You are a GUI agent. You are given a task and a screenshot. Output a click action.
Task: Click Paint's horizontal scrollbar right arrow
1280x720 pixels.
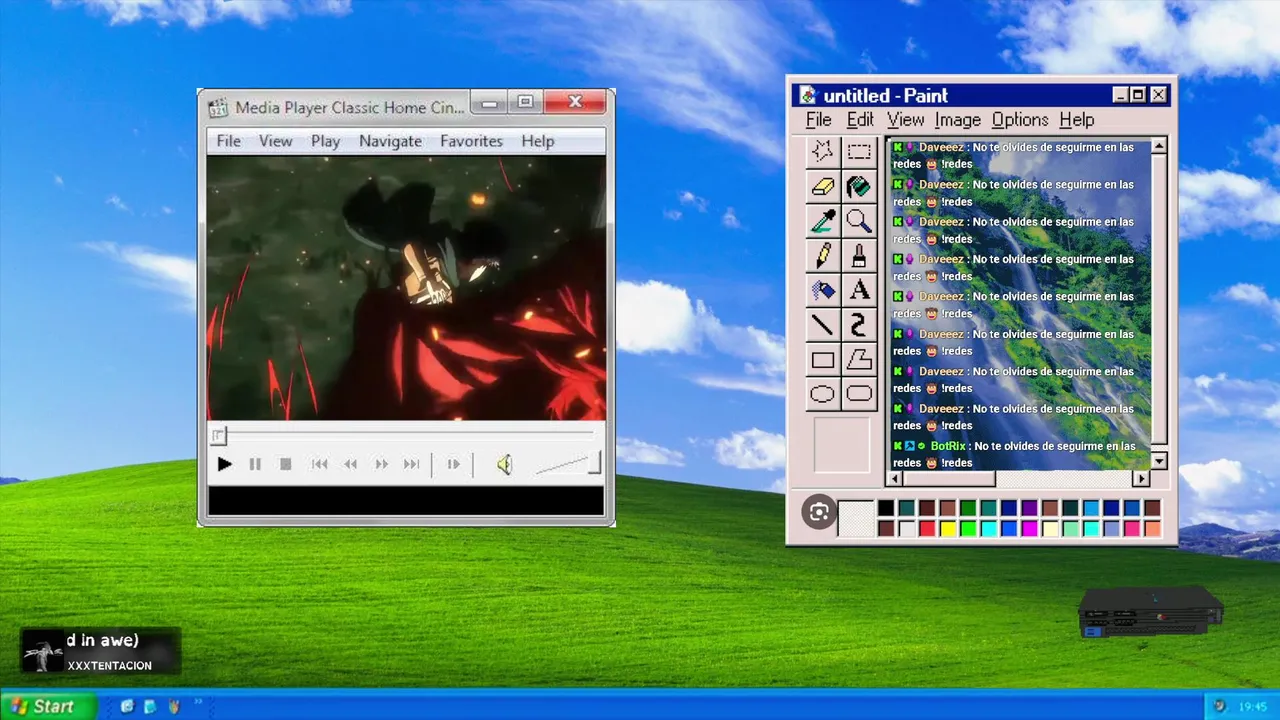(1141, 479)
